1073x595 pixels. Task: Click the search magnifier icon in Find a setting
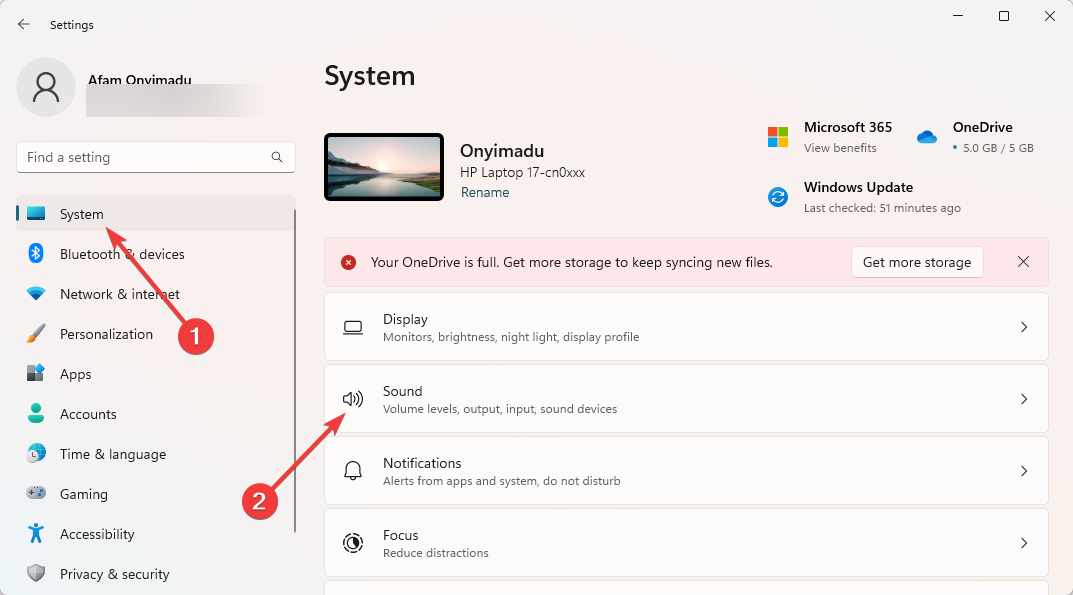[276, 157]
